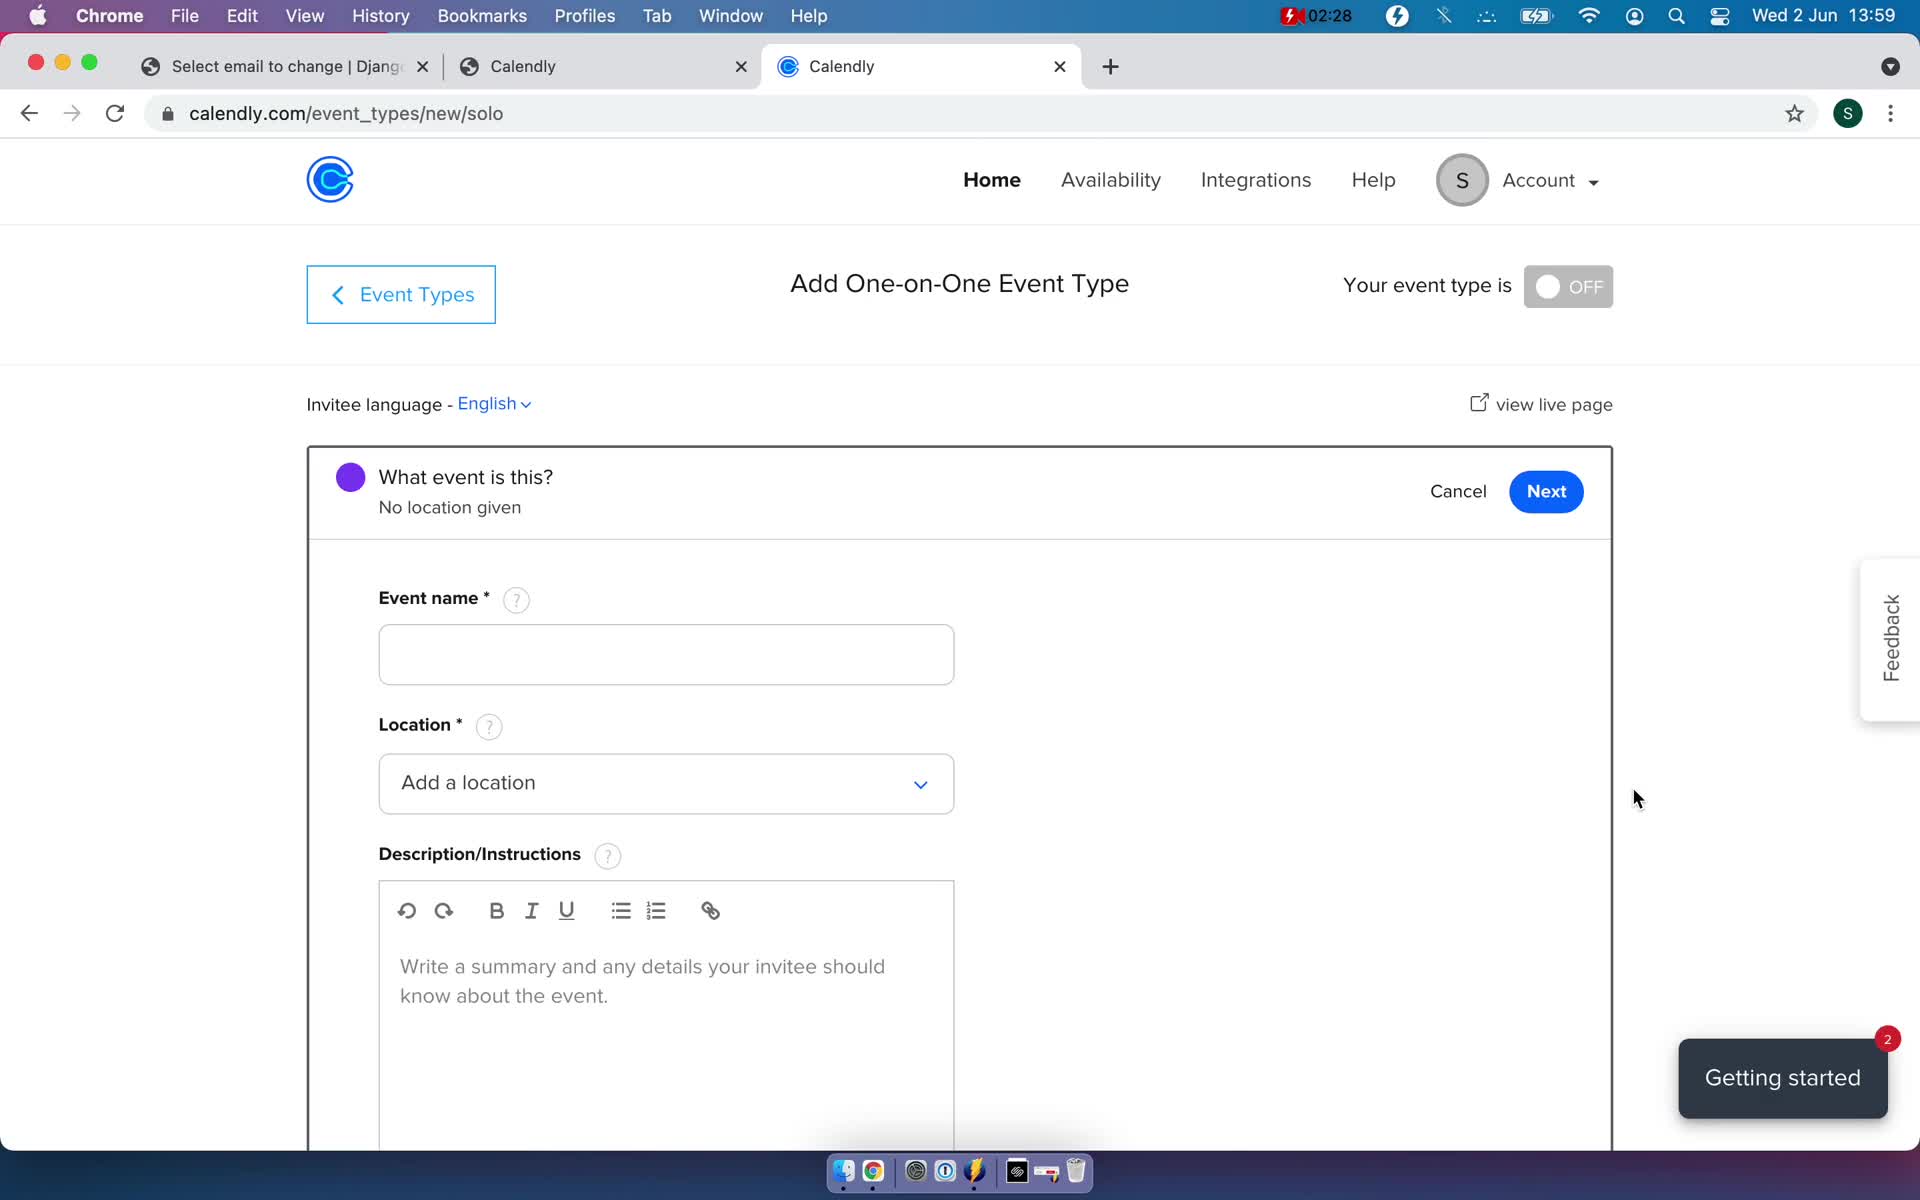
Task: Click the Event name input field
Action: click(666, 654)
